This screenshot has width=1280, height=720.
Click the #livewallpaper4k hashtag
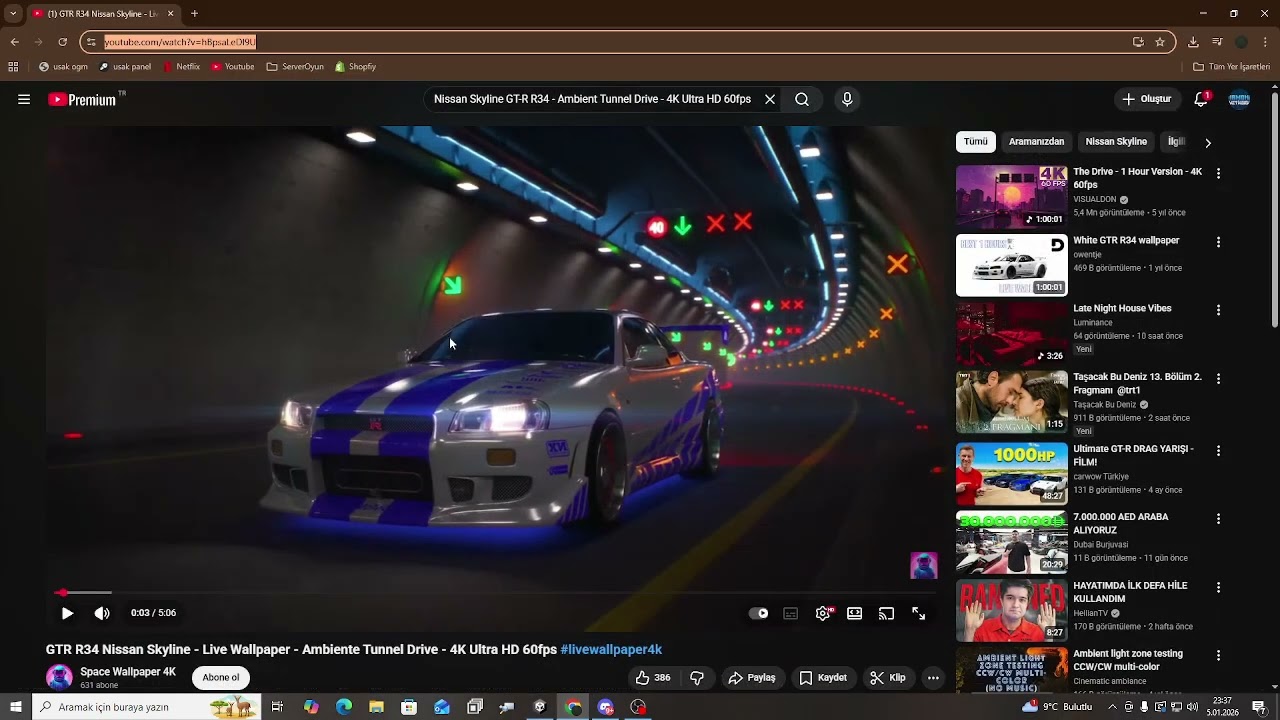(611, 649)
